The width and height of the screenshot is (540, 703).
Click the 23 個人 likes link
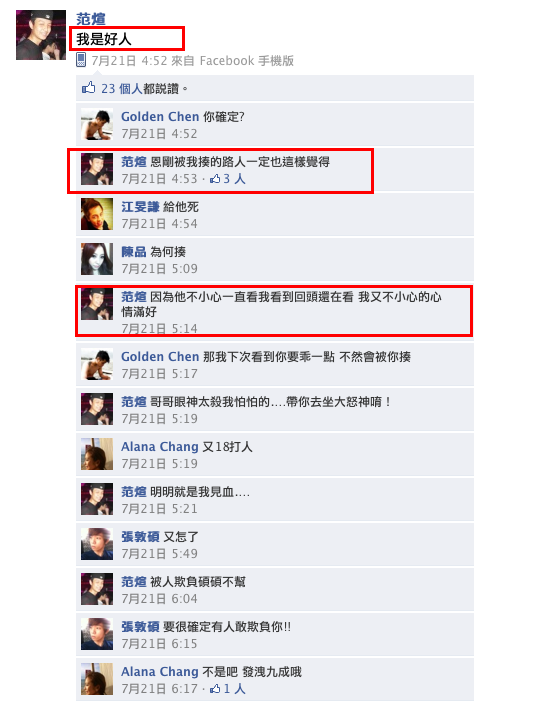click(x=122, y=88)
